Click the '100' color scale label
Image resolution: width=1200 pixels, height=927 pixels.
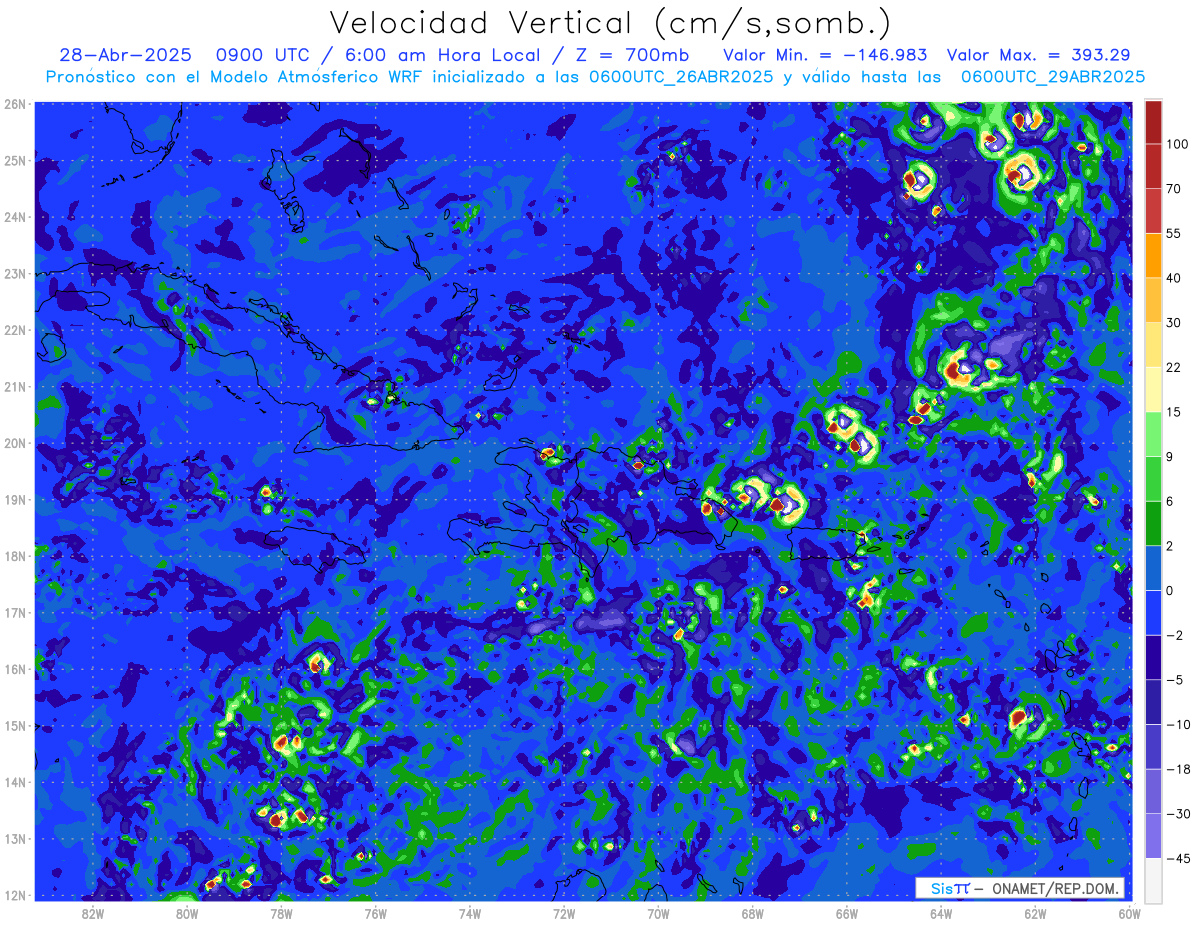1176,145
